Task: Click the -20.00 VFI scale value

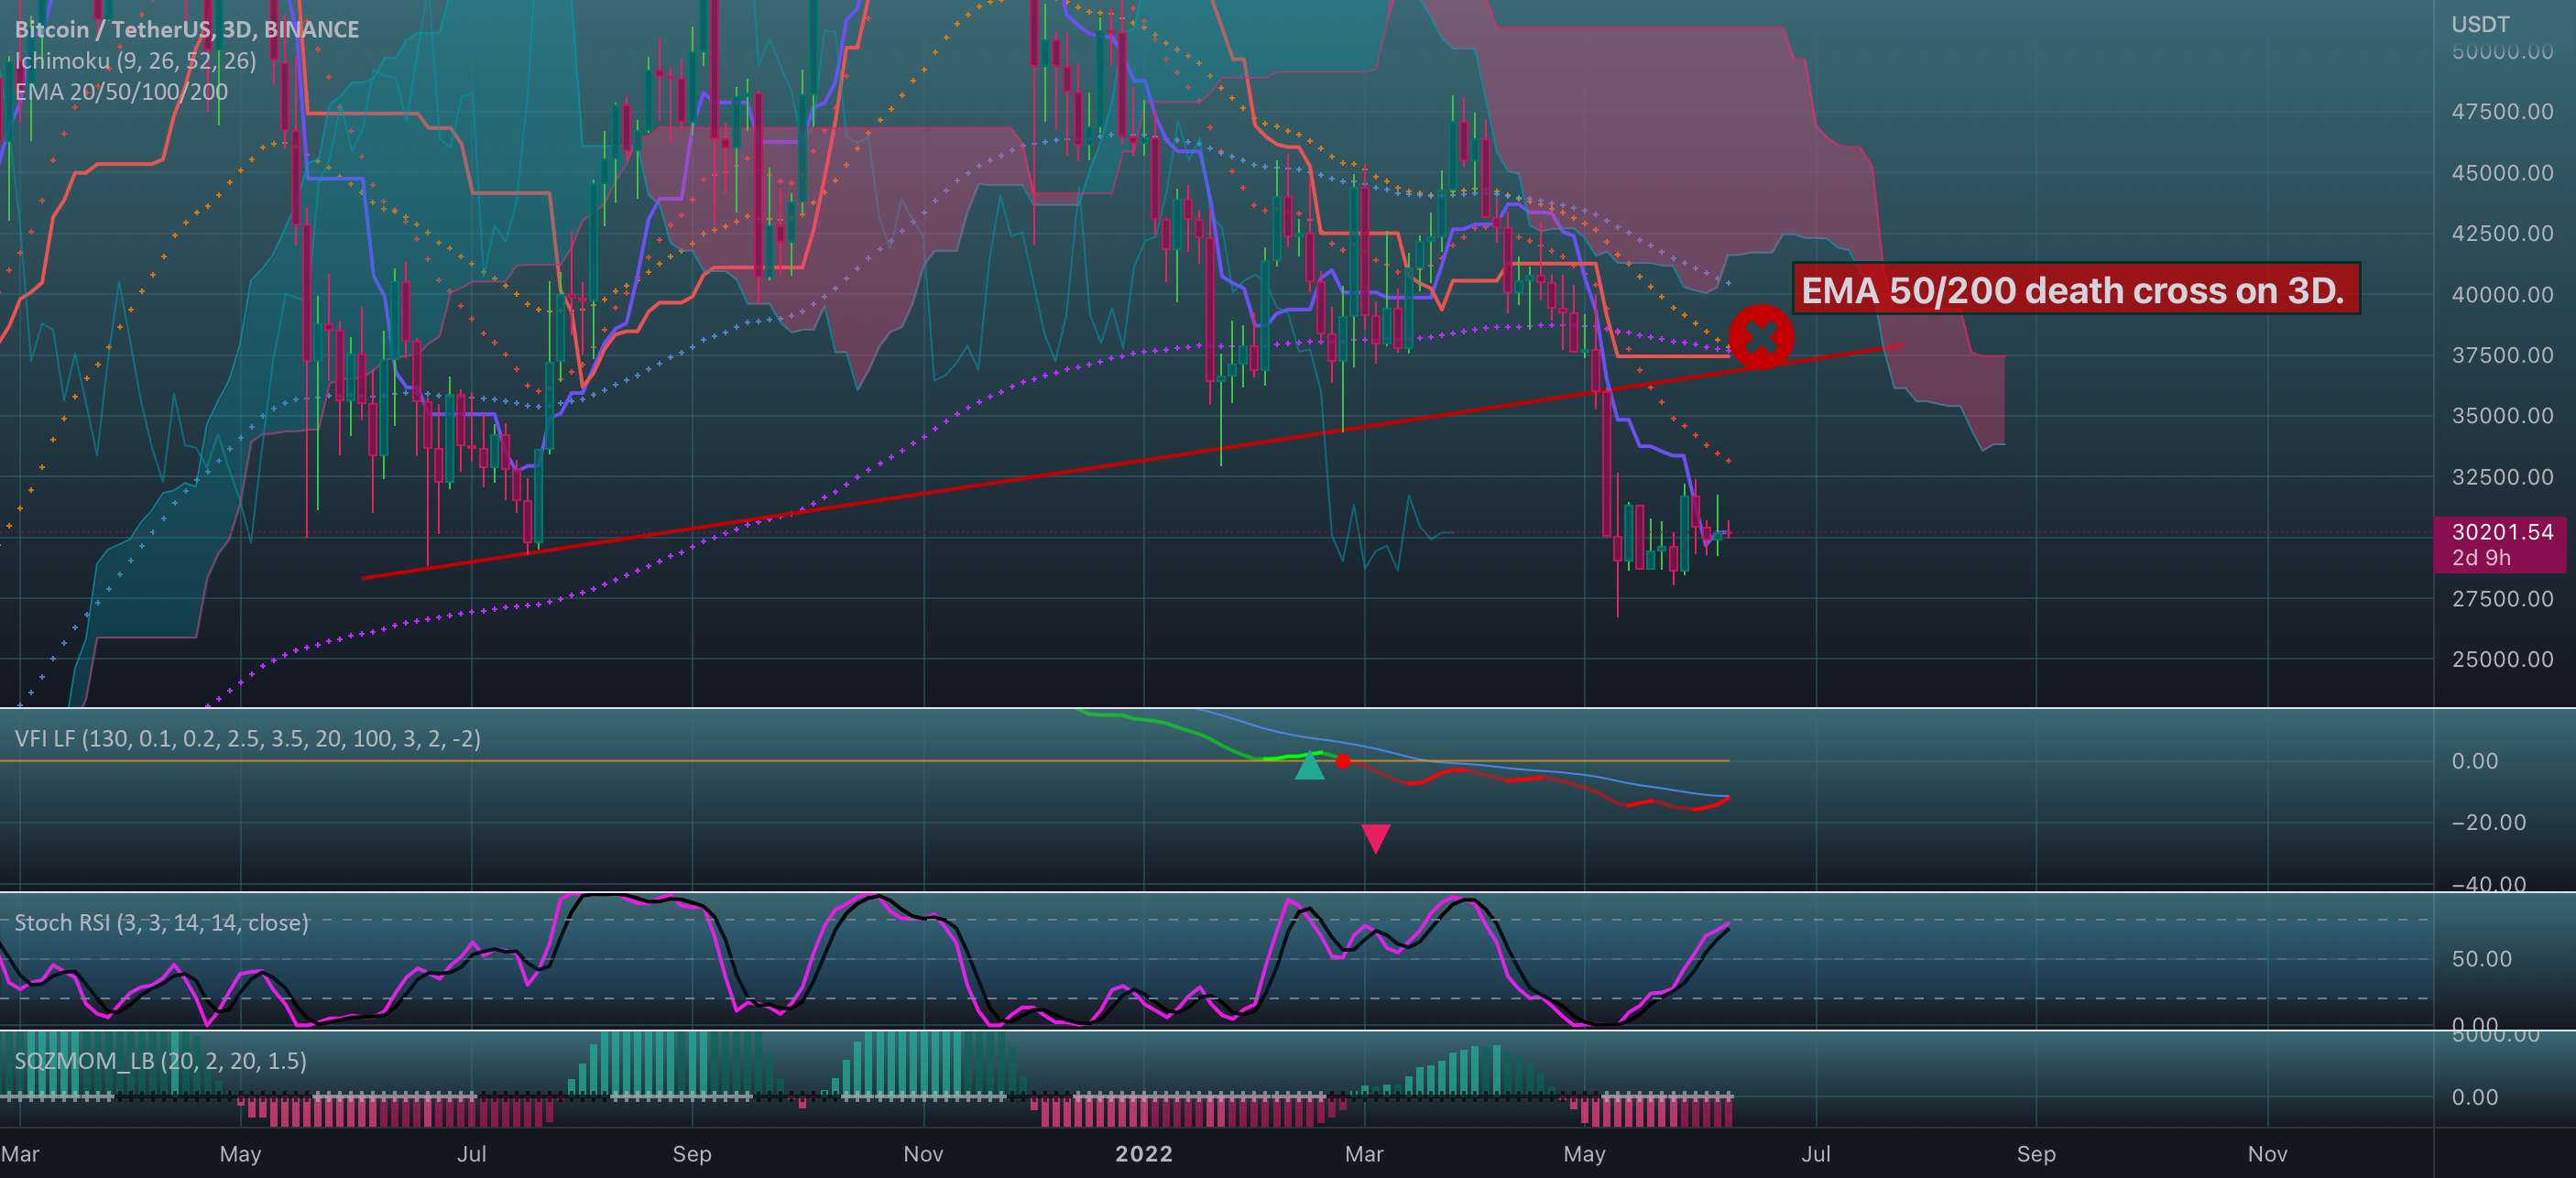Action: tap(2488, 823)
